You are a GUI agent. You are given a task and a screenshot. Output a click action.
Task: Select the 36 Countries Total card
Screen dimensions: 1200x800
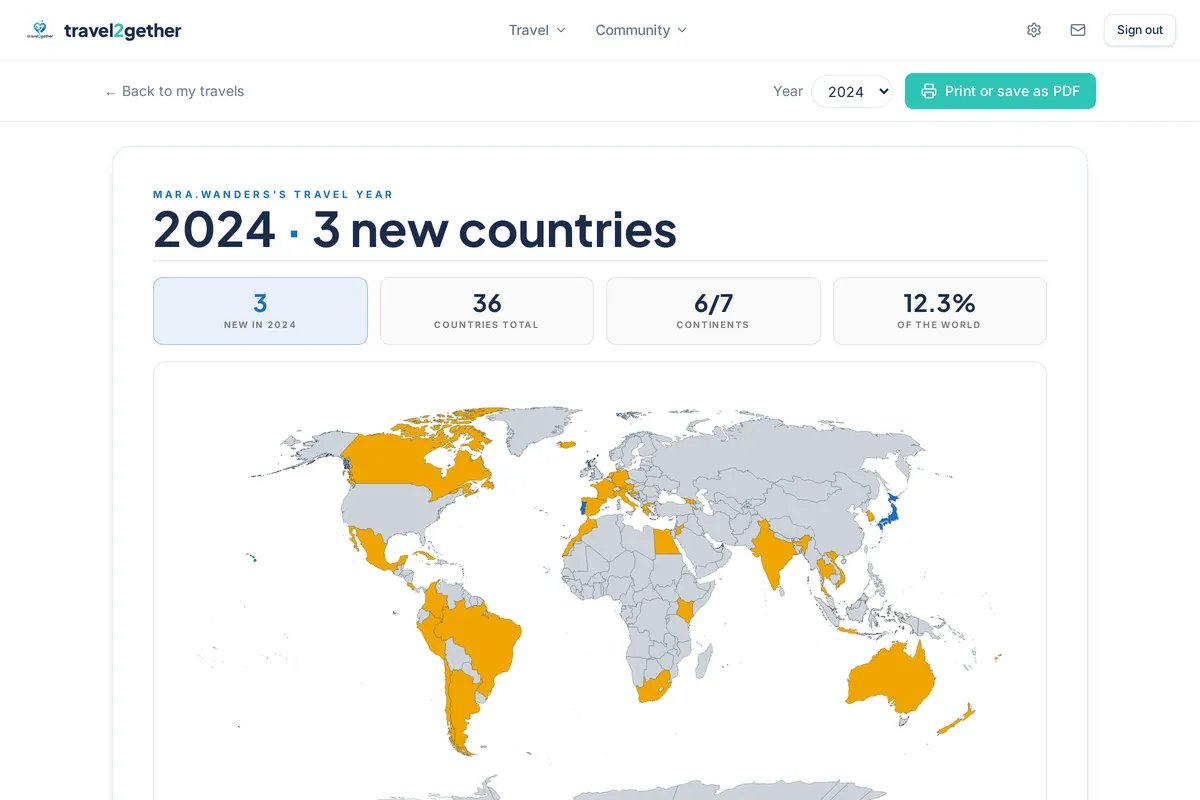(x=487, y=311)
